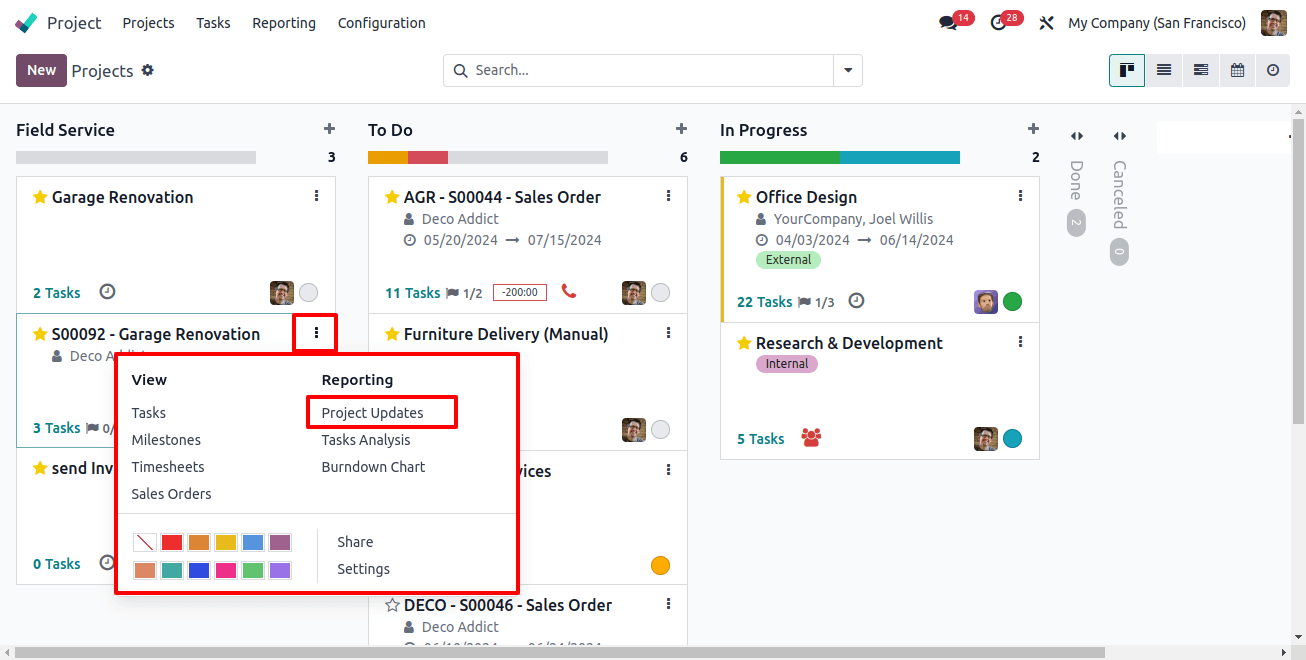Click the activity clock on Office Design card
The width and height of the screenshot is (1306, 660).
click(x=856, y=301)
